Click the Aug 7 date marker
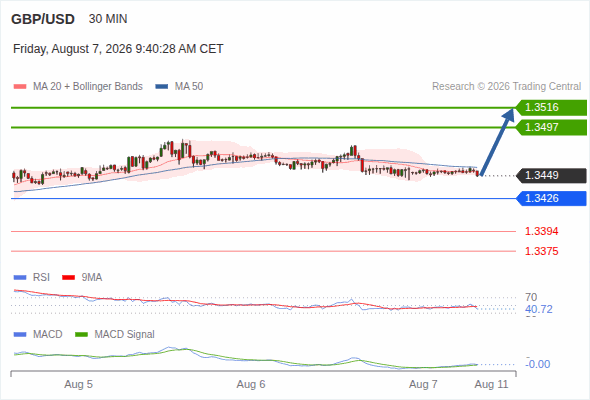The height and width of the screenshot is (400, 590). (x=423, y=384)
